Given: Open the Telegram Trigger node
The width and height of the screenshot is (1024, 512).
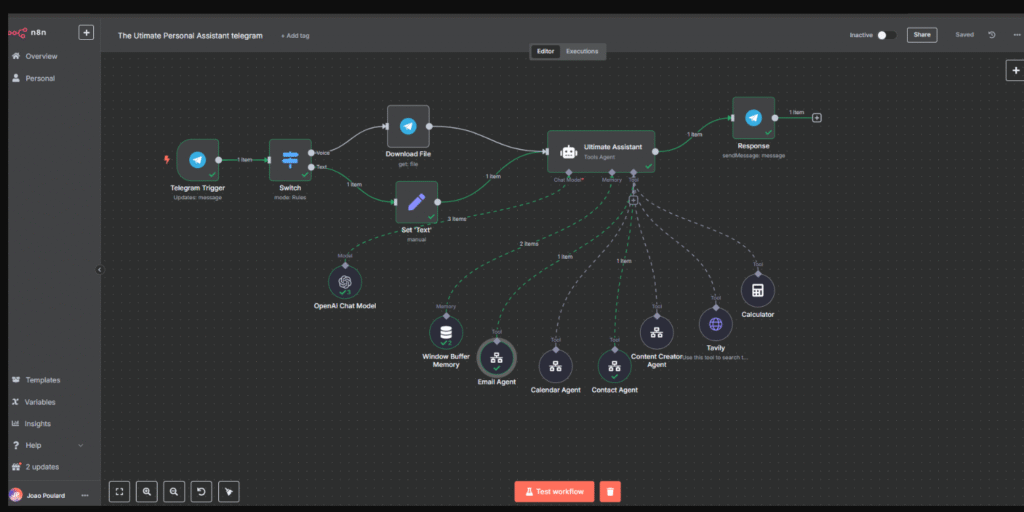Looking at the screenshot, I should pos(198,160).
